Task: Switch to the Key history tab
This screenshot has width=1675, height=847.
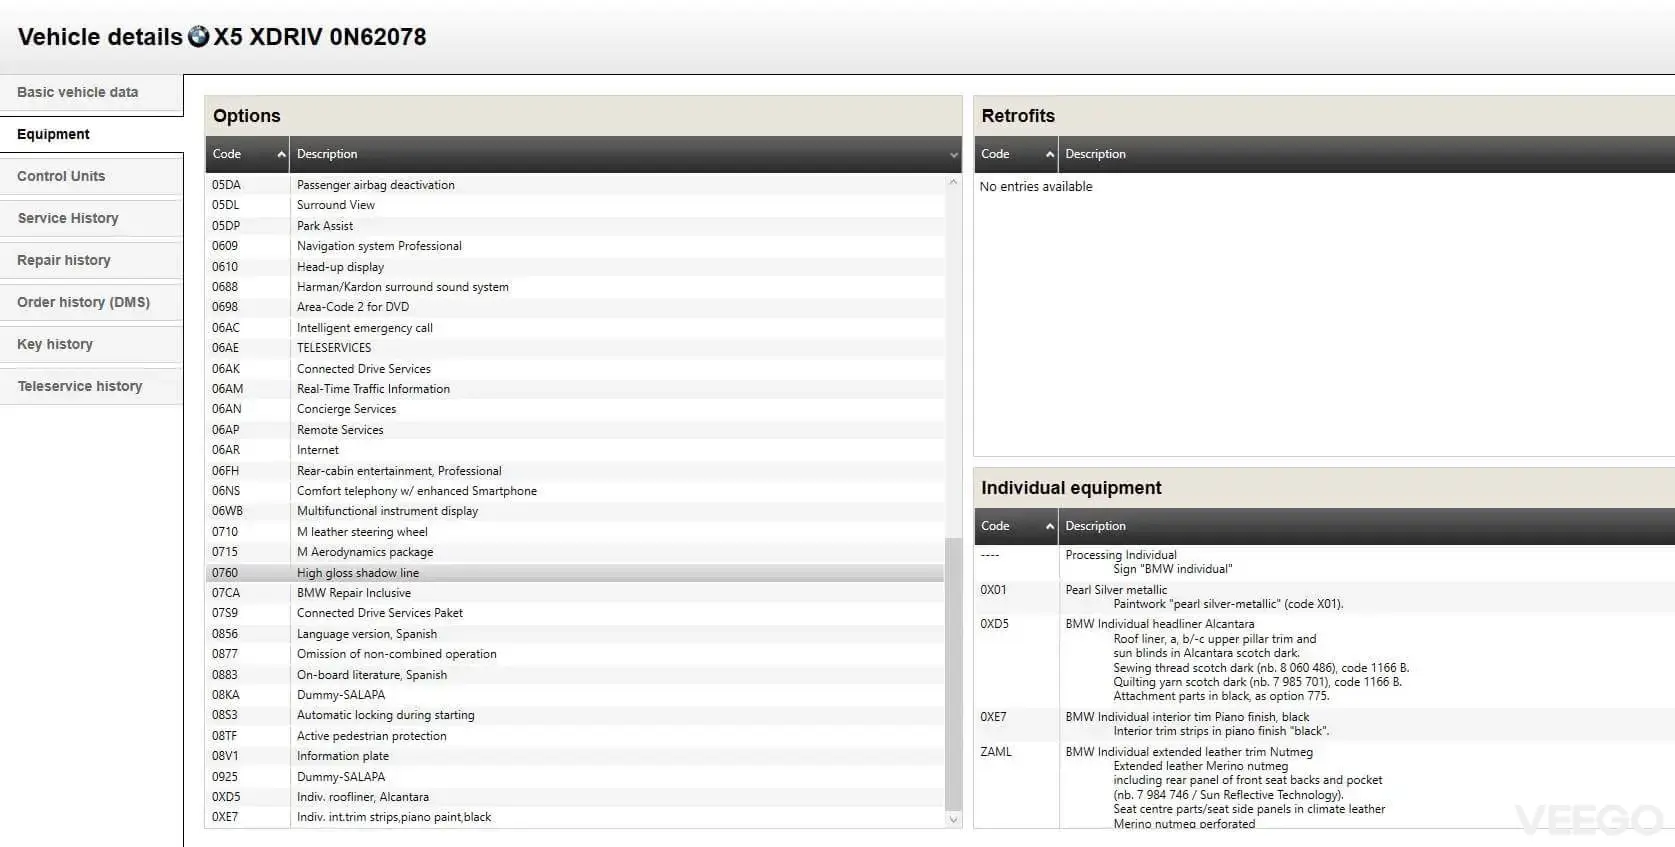Action: tap(91, 344)
